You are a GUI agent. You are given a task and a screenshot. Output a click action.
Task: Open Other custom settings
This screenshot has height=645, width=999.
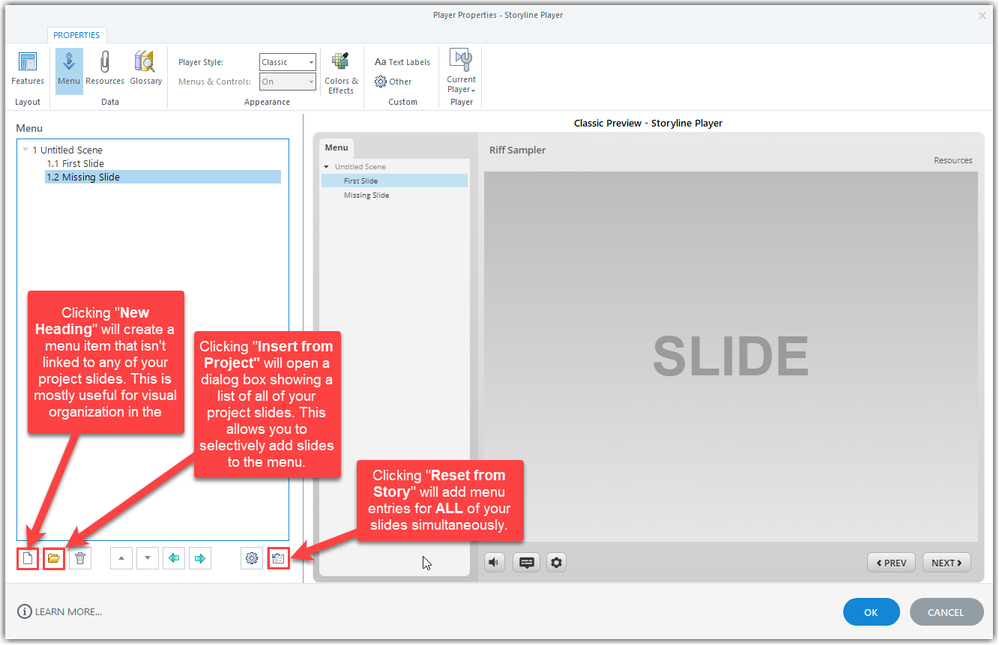click(393, 82)
